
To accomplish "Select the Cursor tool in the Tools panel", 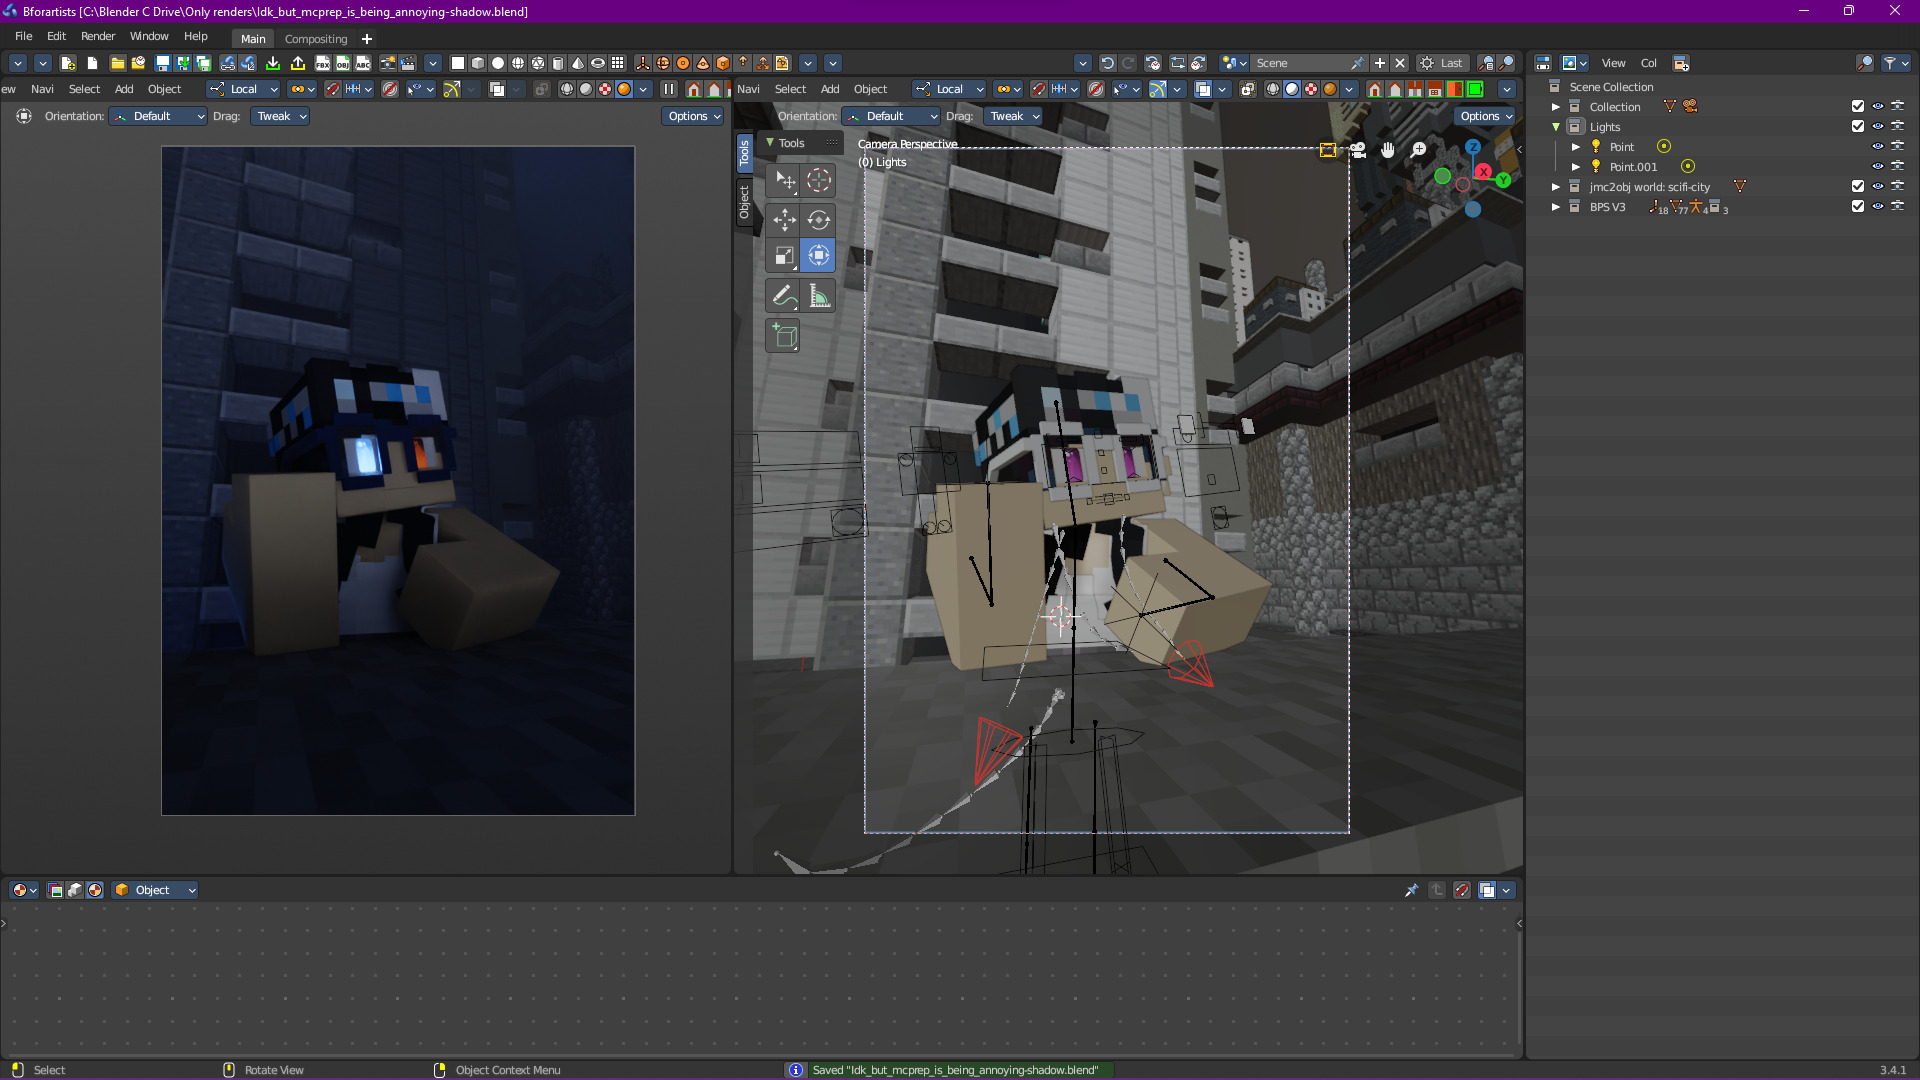I will [819, 180].
